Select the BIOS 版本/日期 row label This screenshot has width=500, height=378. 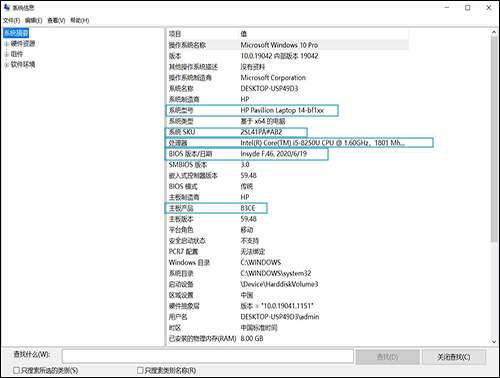[190, 154]
